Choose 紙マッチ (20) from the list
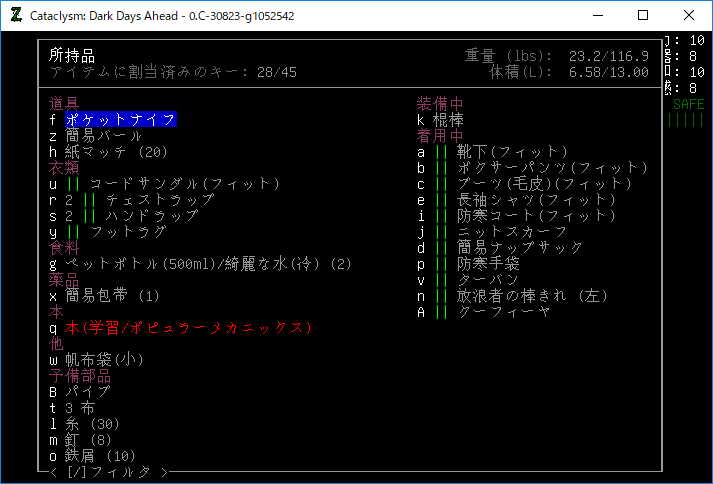Viewport: 713px width, 484px height. [116, 152]
